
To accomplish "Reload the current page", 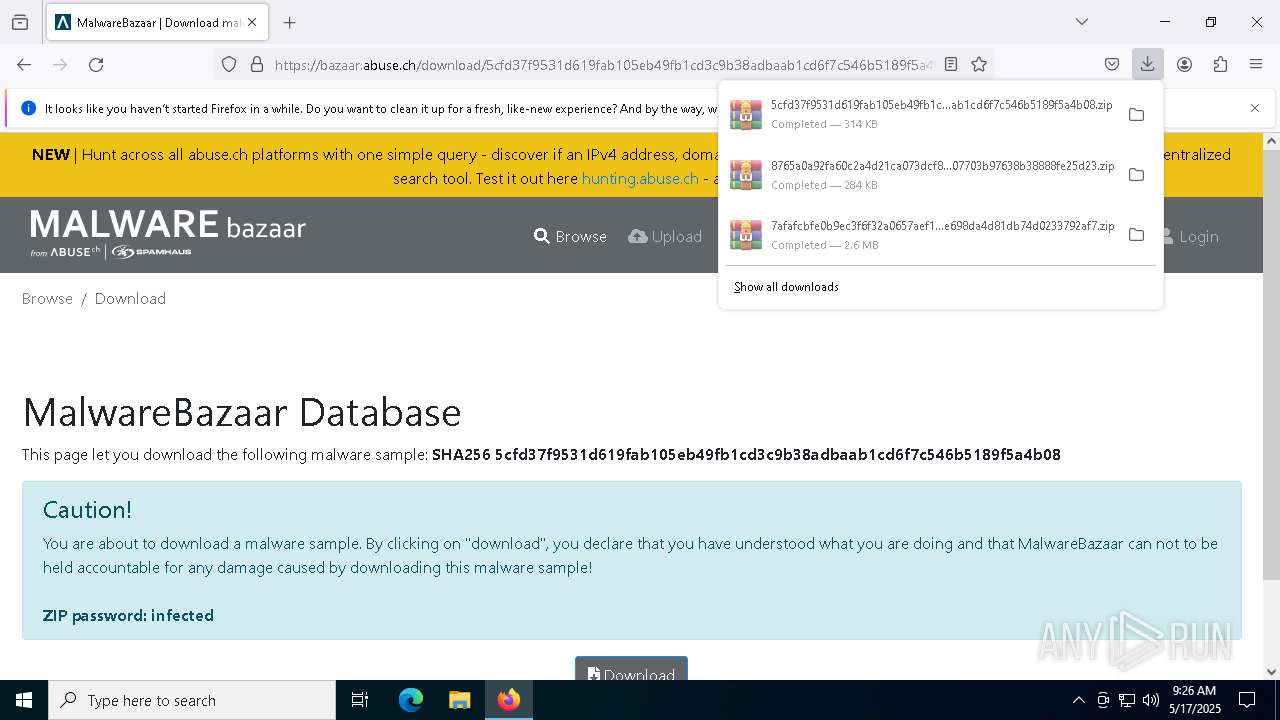I will click(x=96, y=64).
